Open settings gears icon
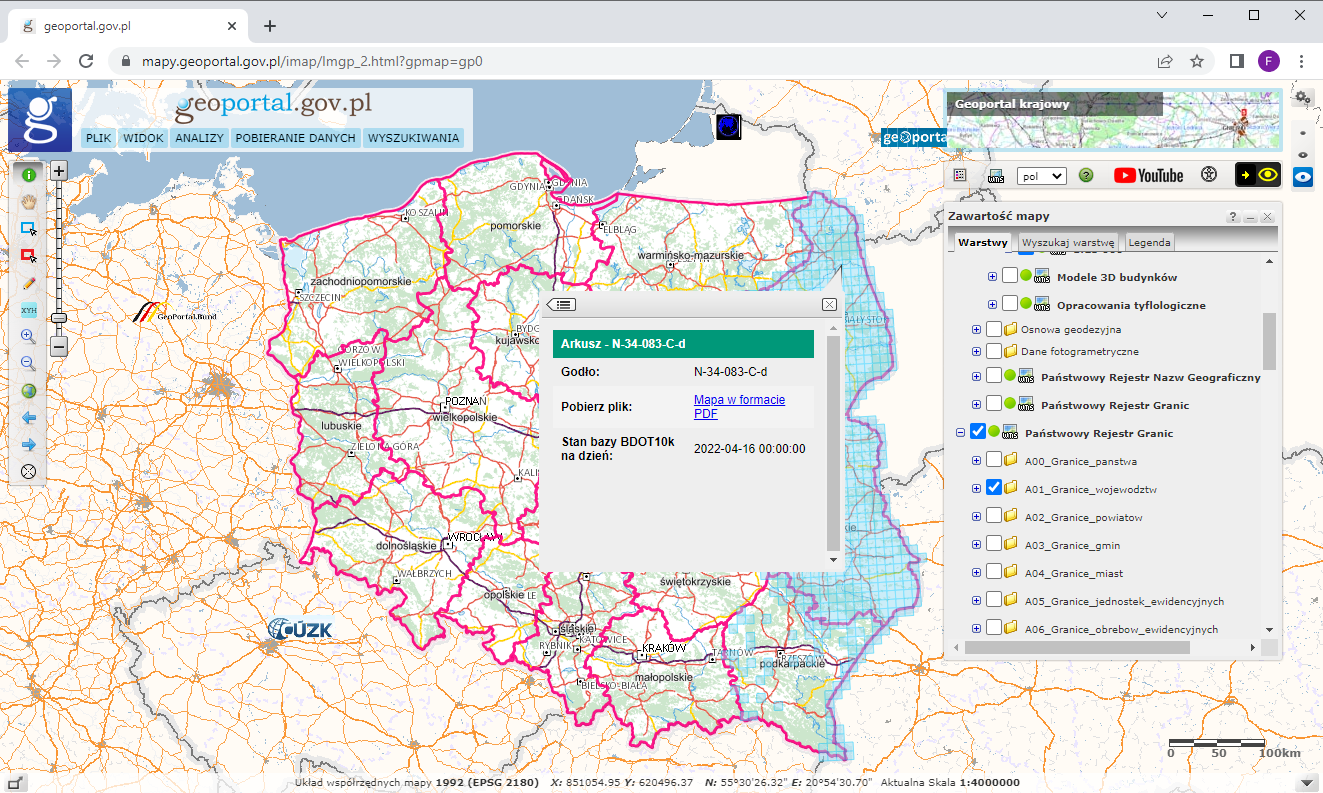Viewport: 1323px width, 793px height. coord(1302,97)
